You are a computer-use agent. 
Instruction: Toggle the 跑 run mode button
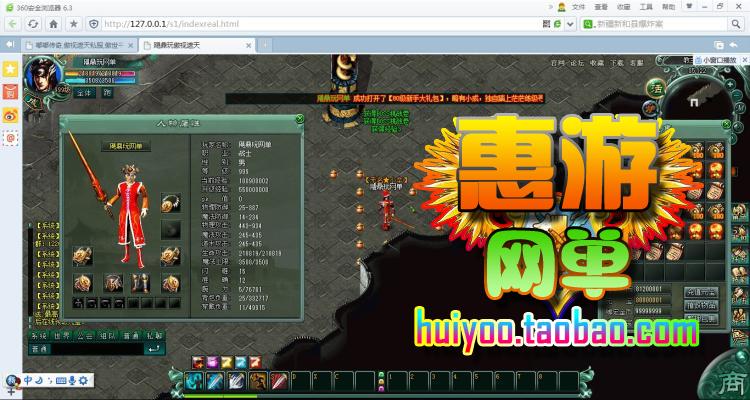(108, 93)
